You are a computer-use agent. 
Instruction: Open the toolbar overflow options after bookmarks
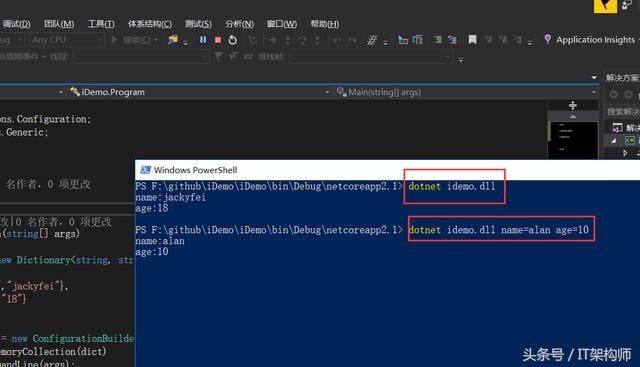pos(530,43)
